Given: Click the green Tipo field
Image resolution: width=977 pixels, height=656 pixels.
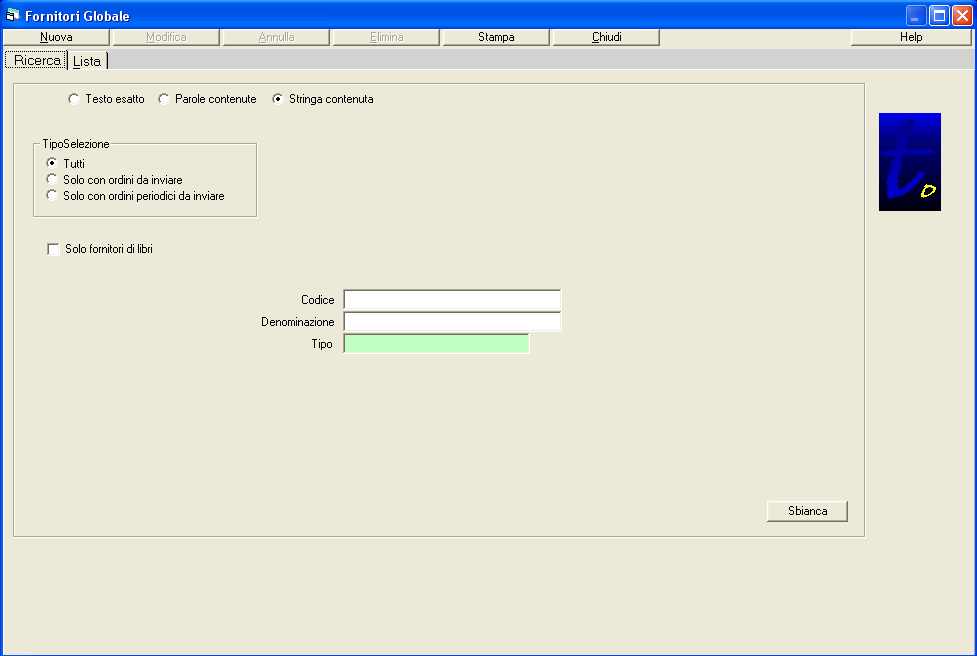Looking at the screenshot, I should (x=436, y=344).
